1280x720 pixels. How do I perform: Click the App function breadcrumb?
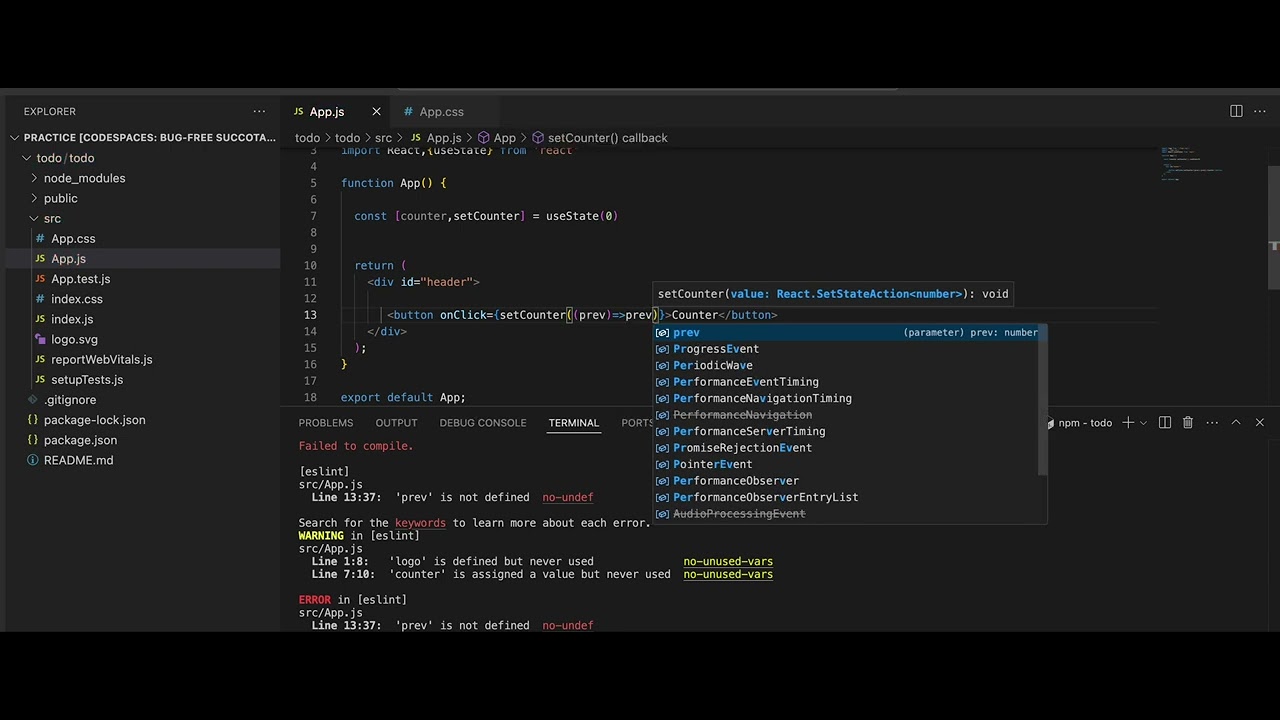[497, 138]
